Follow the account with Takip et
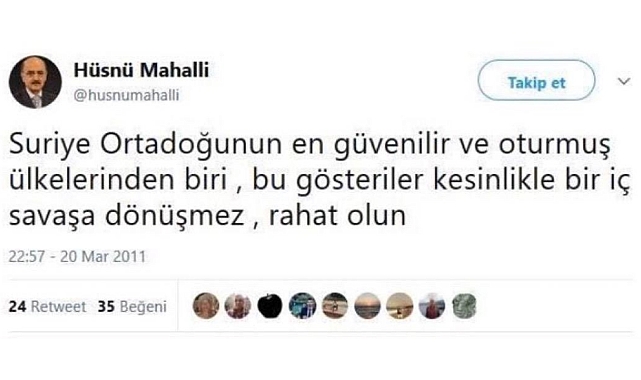This screenshot has height=380, width=641. [536, 80]
